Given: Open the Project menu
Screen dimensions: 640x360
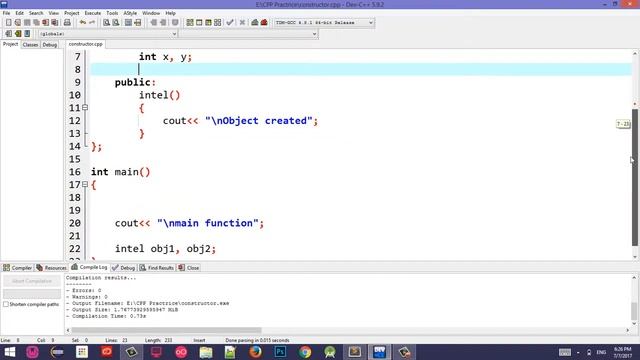Looking at the screenshot, I should [x=71, y=13].
